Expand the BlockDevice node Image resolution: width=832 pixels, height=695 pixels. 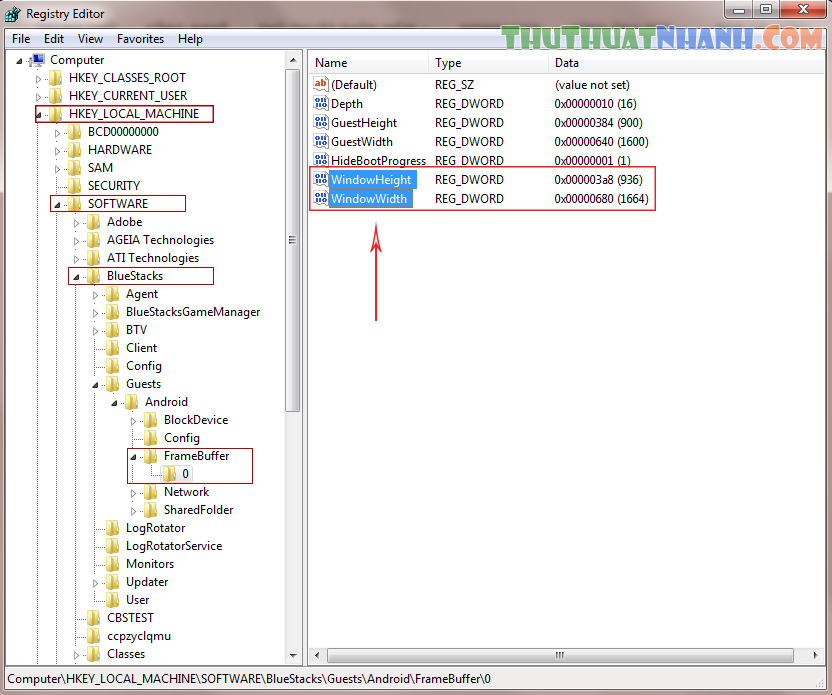134,421
